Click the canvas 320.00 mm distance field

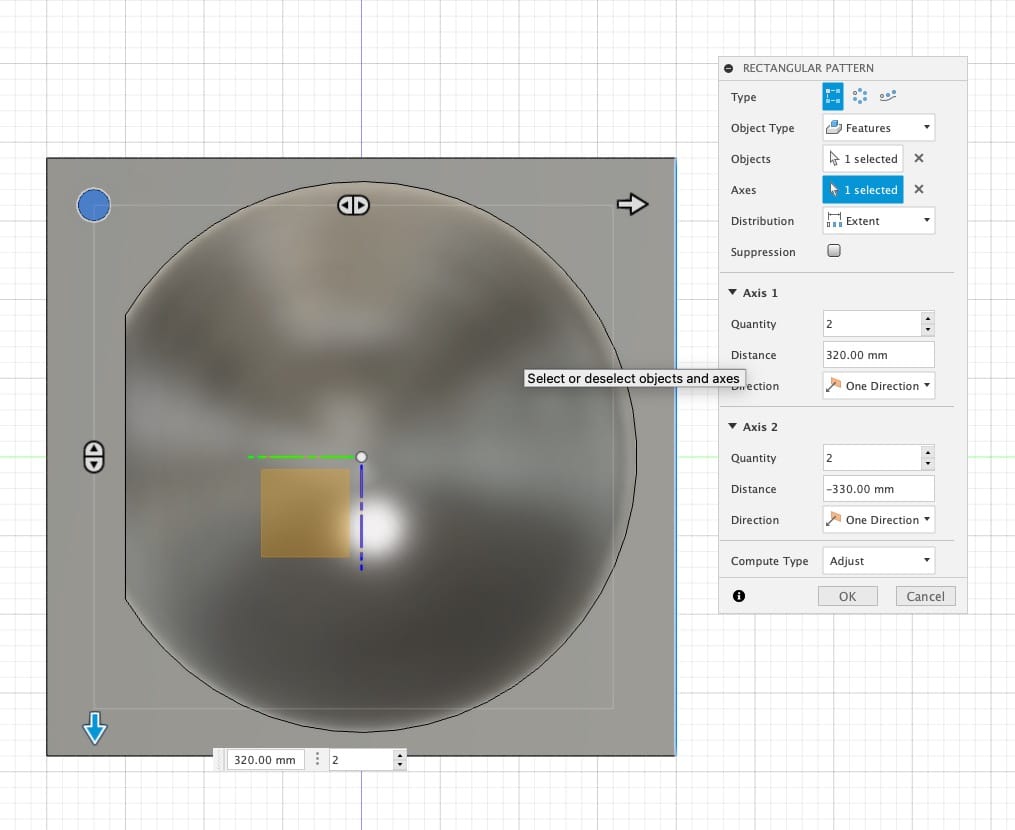tap(265, 759)
